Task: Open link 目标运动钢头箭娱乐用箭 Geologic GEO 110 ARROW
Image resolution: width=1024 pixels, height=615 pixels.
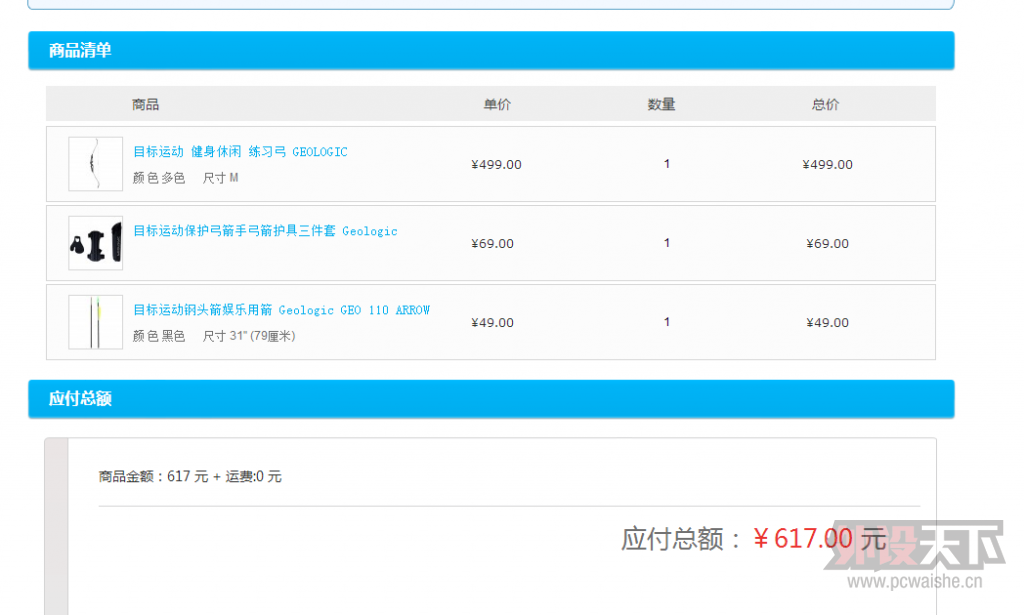Action: click(x=281, y=309)
